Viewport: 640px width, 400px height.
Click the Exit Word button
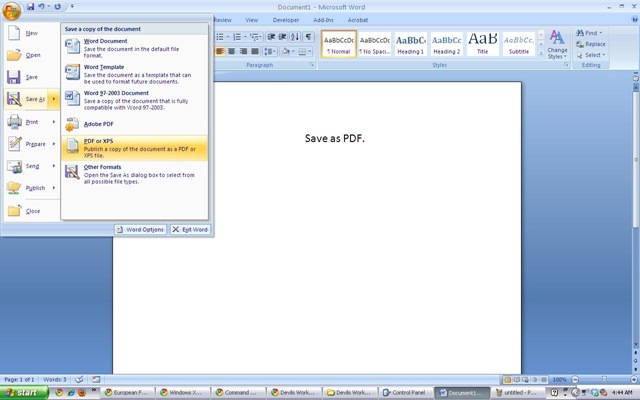(x=190, y=230)
